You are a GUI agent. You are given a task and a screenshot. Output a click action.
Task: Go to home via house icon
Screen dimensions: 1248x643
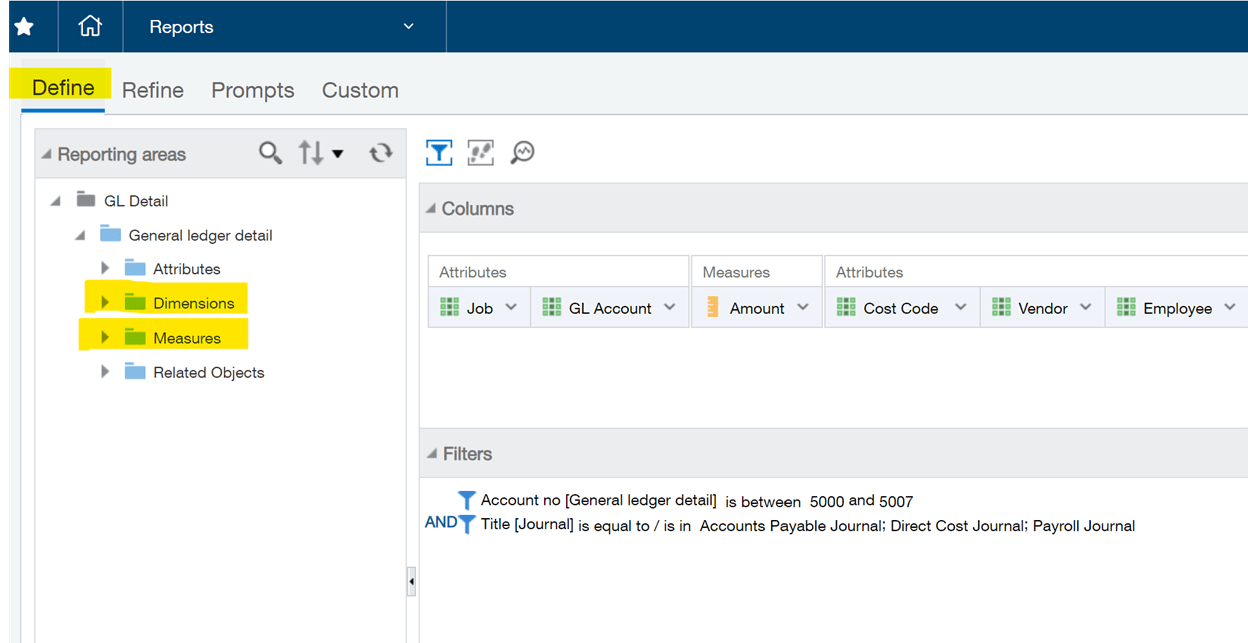[90, 27]
